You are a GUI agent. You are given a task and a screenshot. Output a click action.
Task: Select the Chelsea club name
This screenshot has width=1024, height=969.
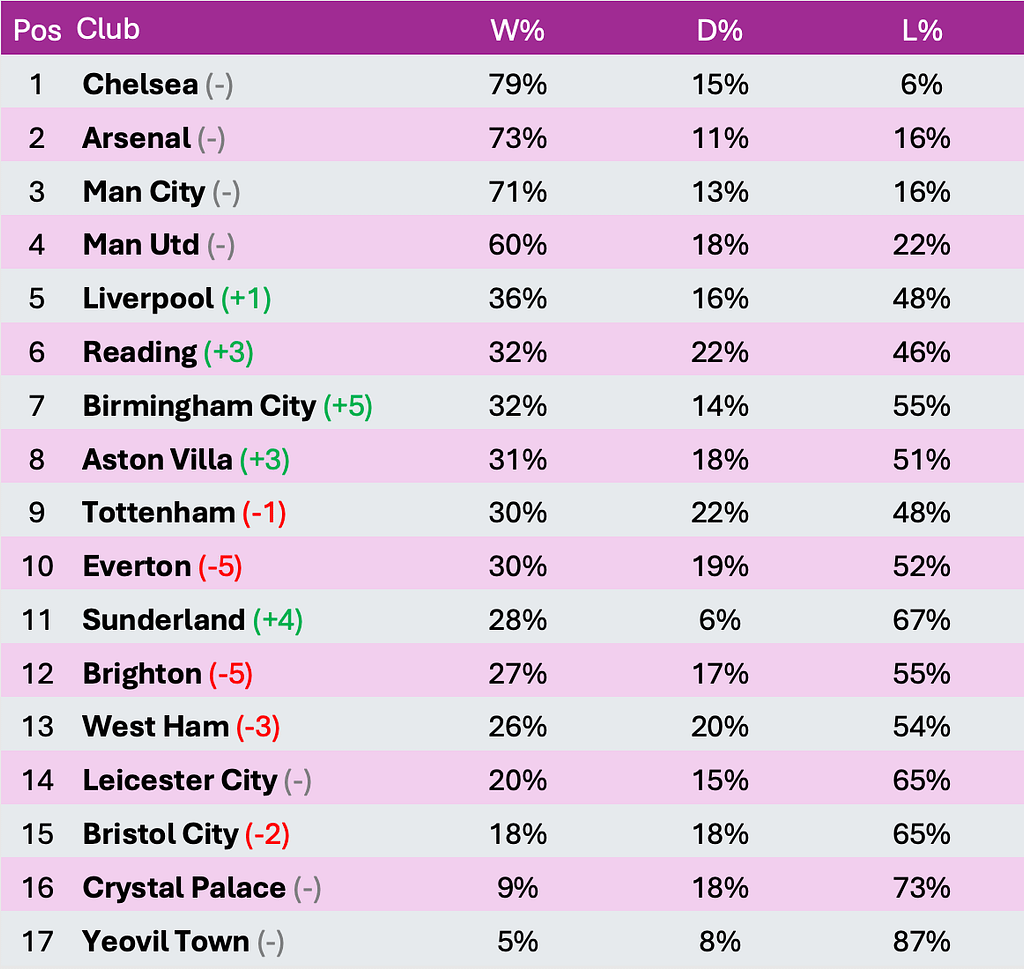pyautogui.click(x=140, y=84)
